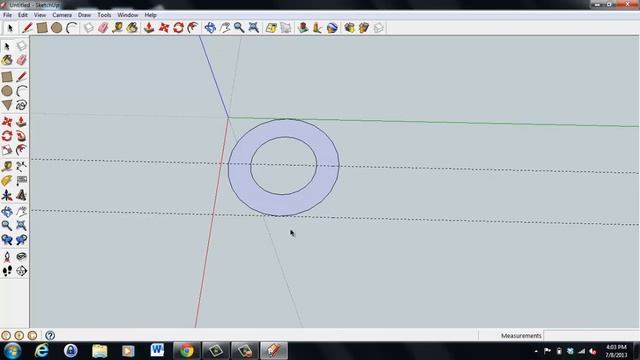This screenshot has width=640, height=360.
Task: Open the Tools menu
Action: (x=104, y=15)
